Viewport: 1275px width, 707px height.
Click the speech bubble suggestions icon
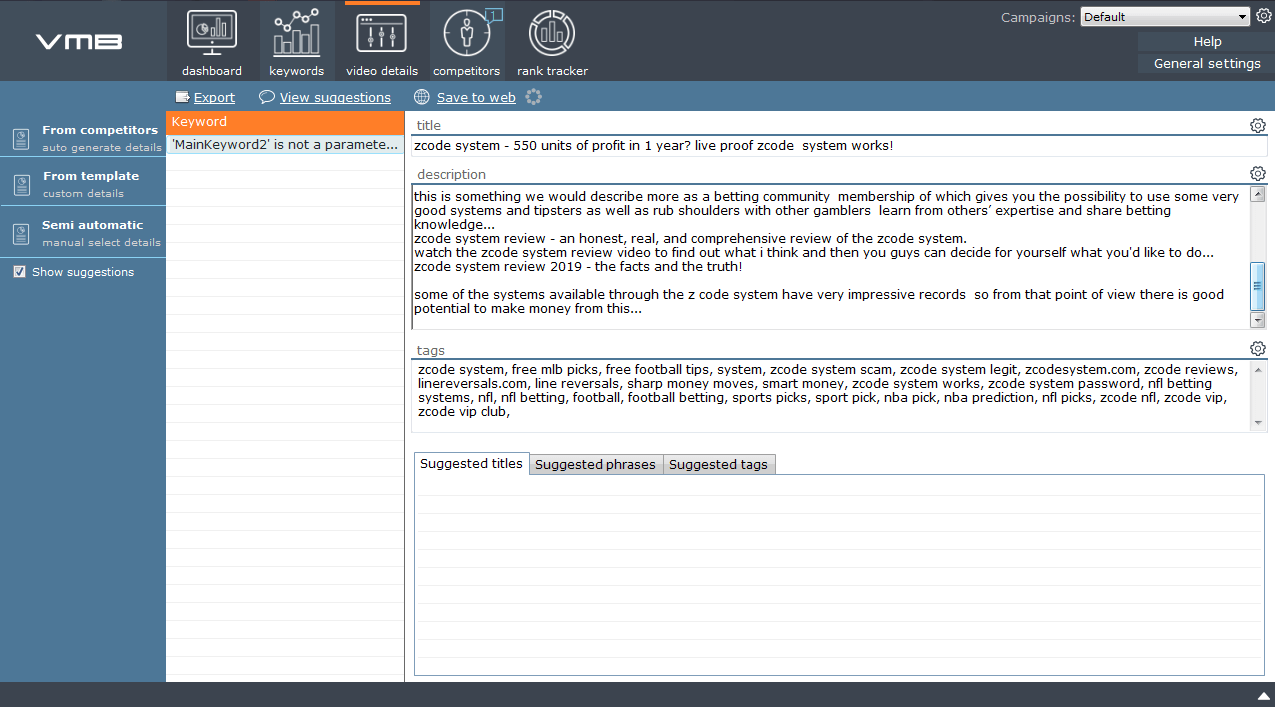[x=267, y=97]
